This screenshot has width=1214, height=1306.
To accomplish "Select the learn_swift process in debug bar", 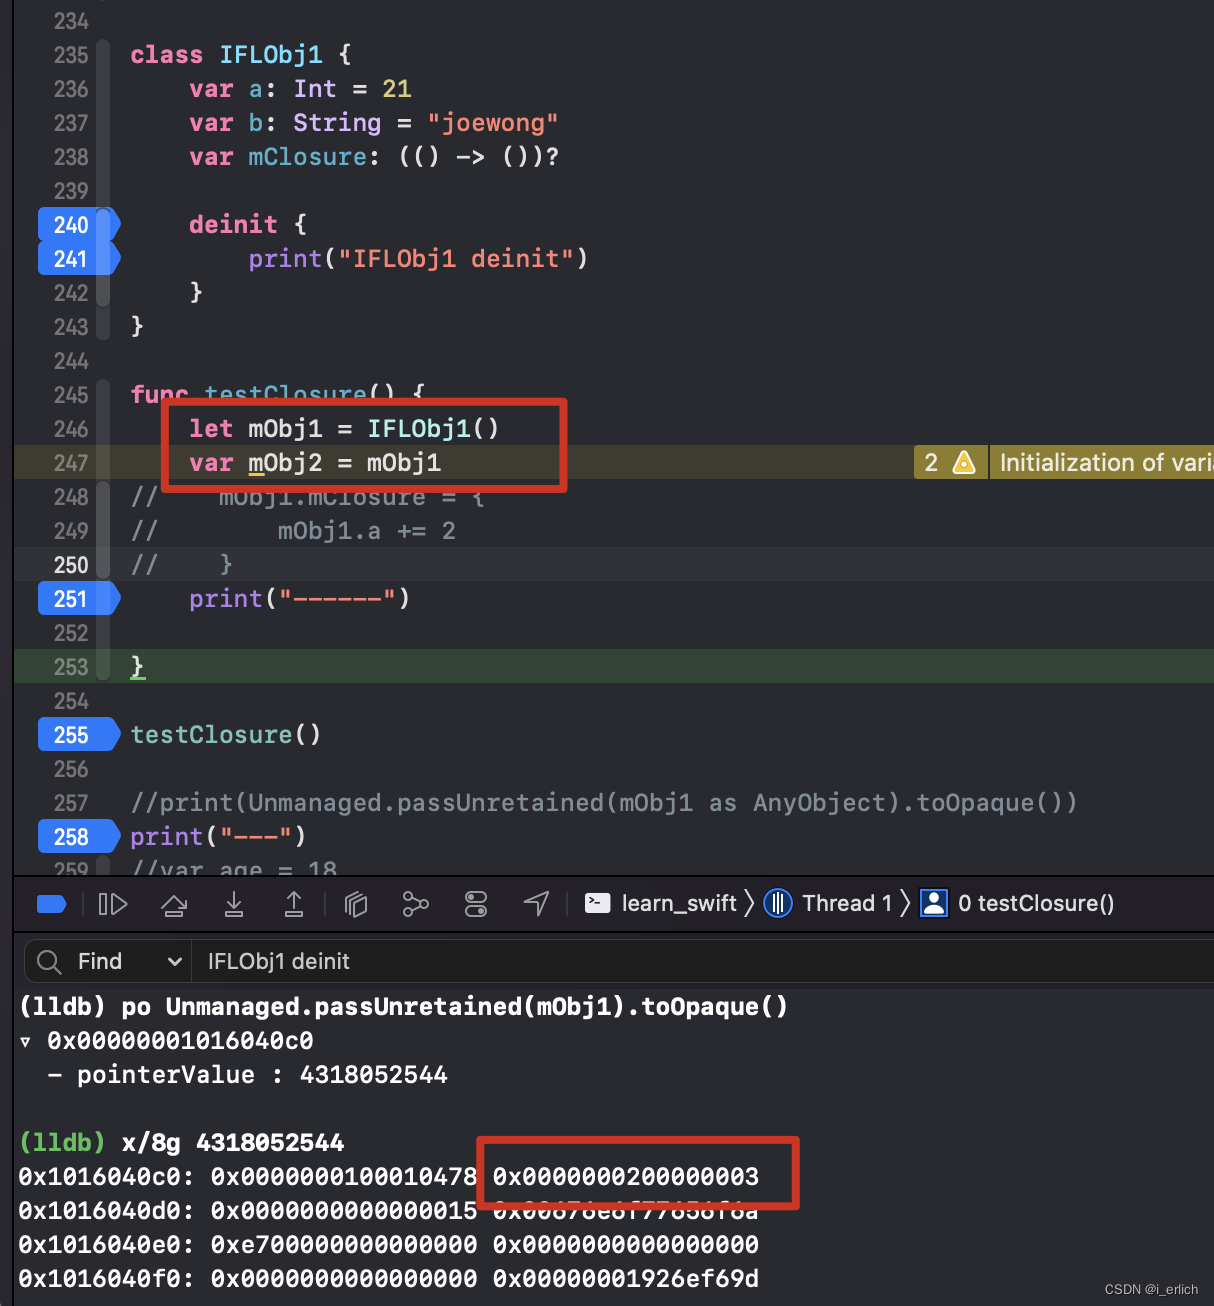I will (x=661, y=903).
